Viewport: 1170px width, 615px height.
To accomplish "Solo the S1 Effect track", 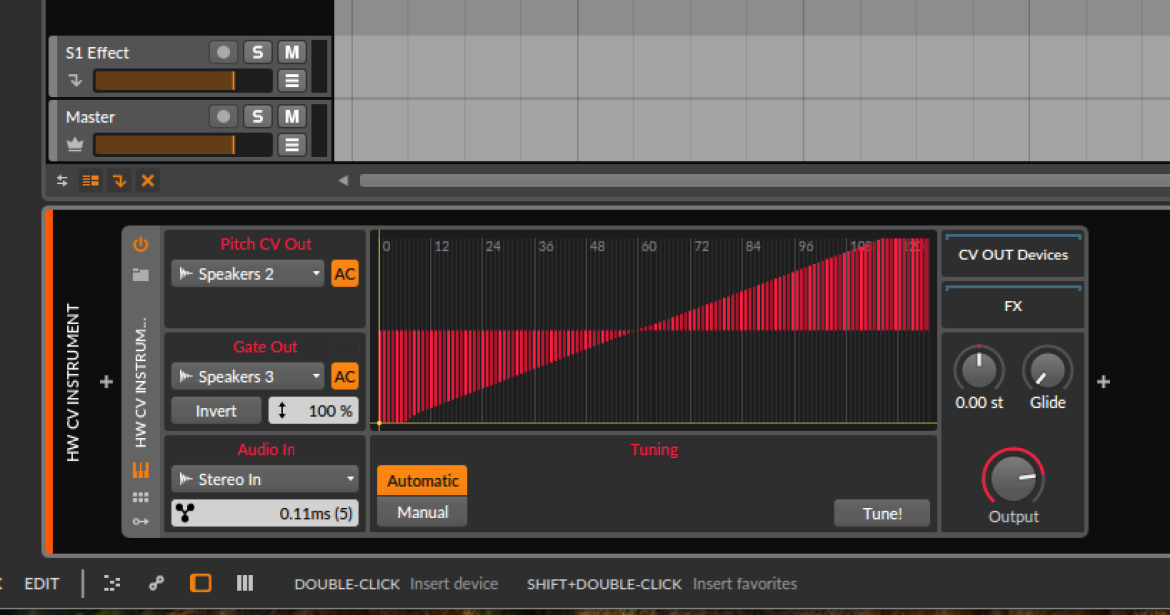I will tap(257, 52).
